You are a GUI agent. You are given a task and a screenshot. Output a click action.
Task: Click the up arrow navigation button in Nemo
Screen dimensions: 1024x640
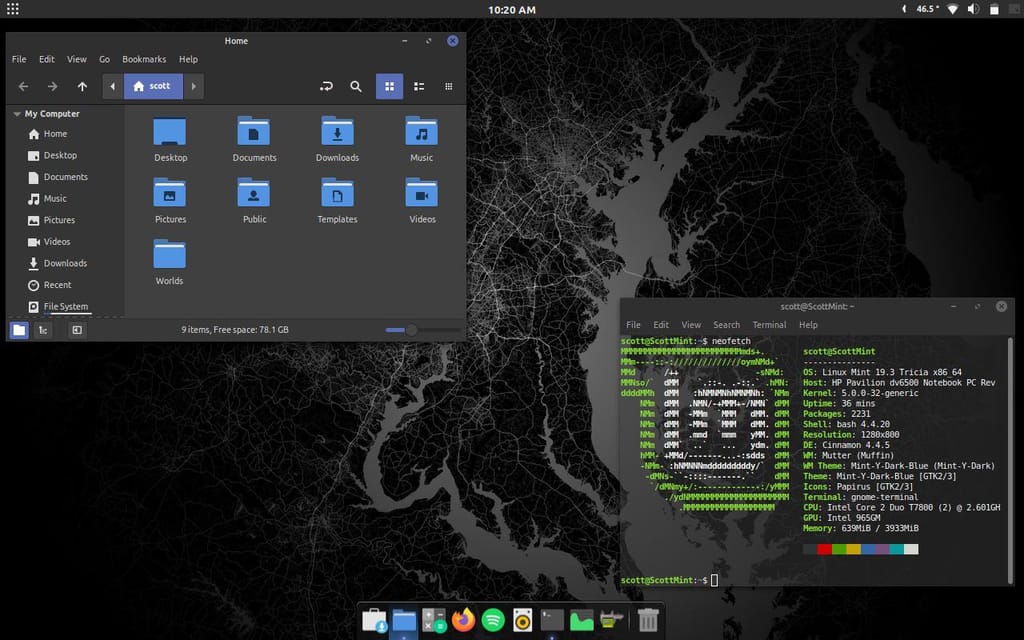pyautogui.click(x=83, y=86)
